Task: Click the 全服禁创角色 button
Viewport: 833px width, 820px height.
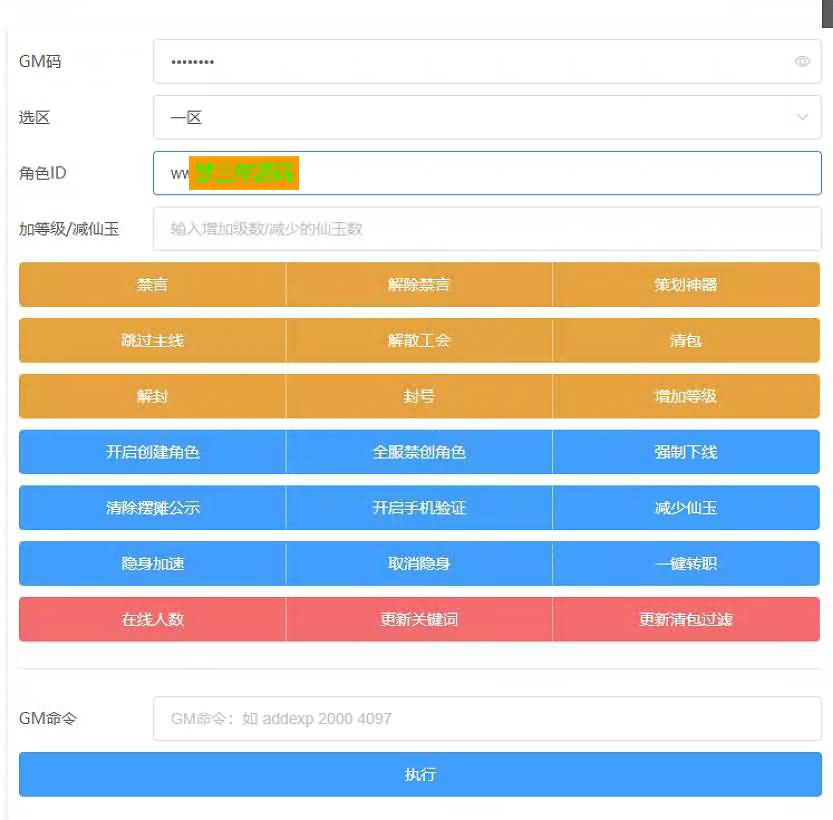Action: pos(419,452)
